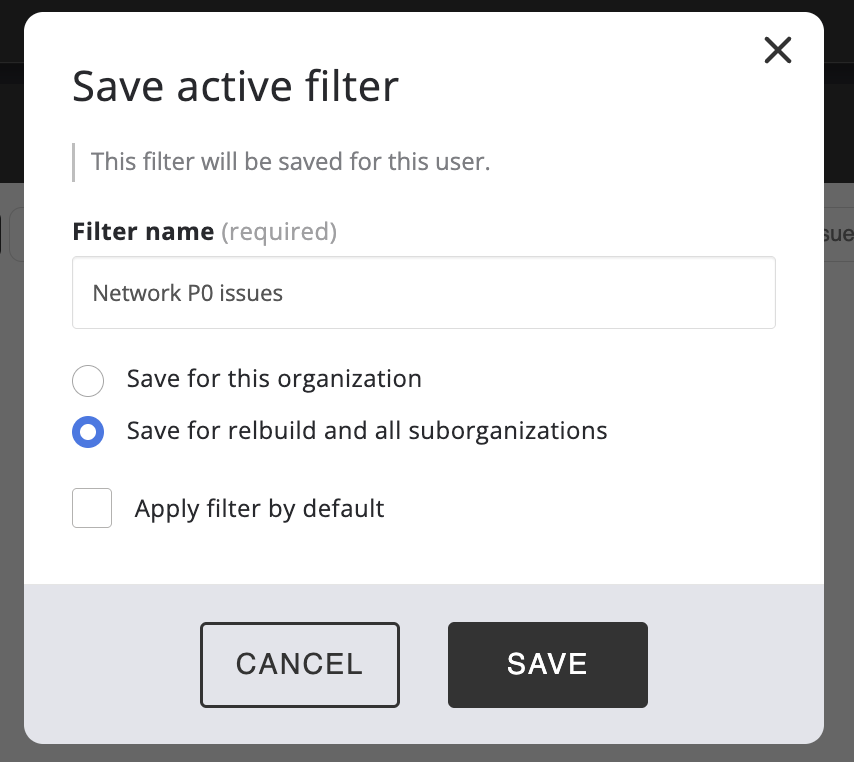Click the gray '(required)' hint text
This screenshot has width=854, height=762.
[279, 232]
